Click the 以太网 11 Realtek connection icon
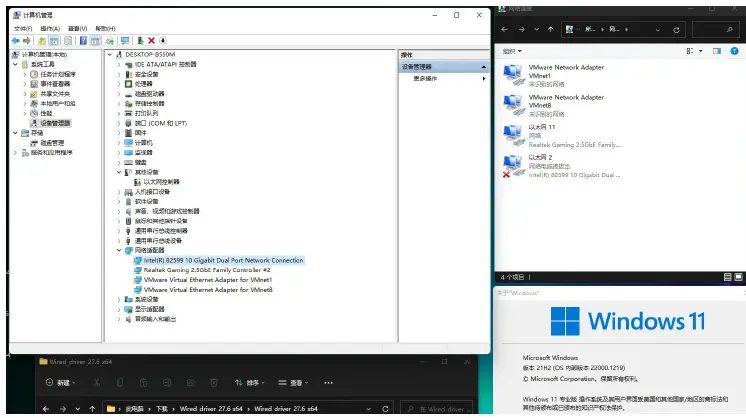The height and width of the screenshot is (418, 746). coord(512,134)
